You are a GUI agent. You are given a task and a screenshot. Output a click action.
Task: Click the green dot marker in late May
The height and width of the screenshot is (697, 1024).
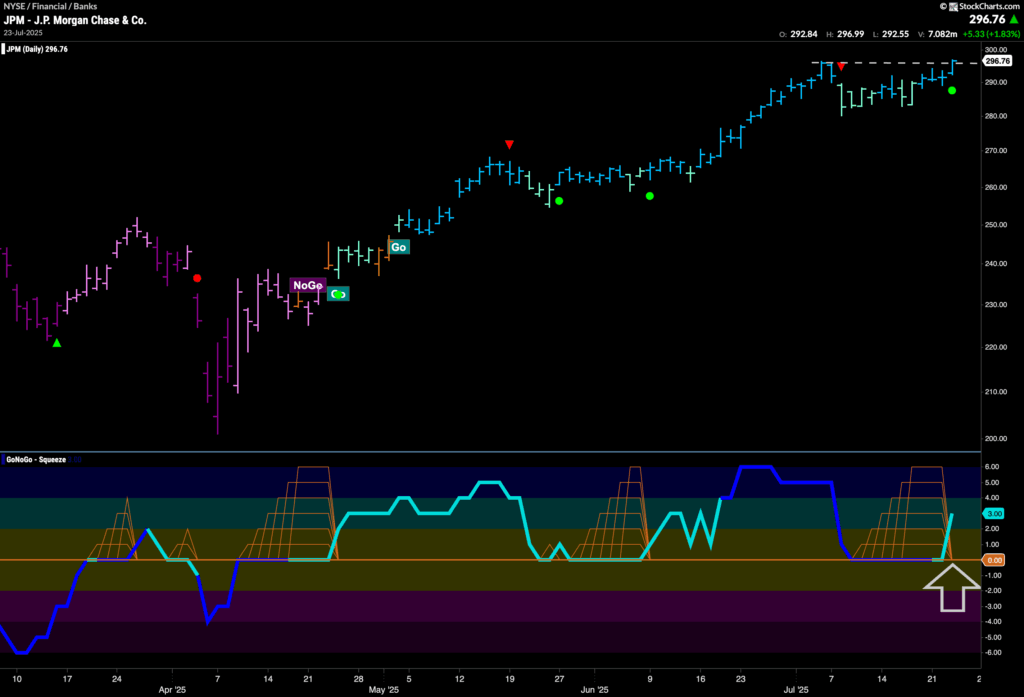click(x=559, y=201)
